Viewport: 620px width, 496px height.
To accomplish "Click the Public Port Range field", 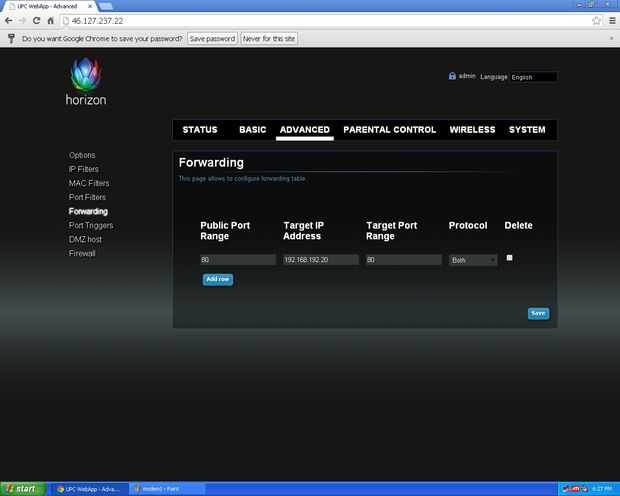I will pyautogui.click(x=238, y=260).
